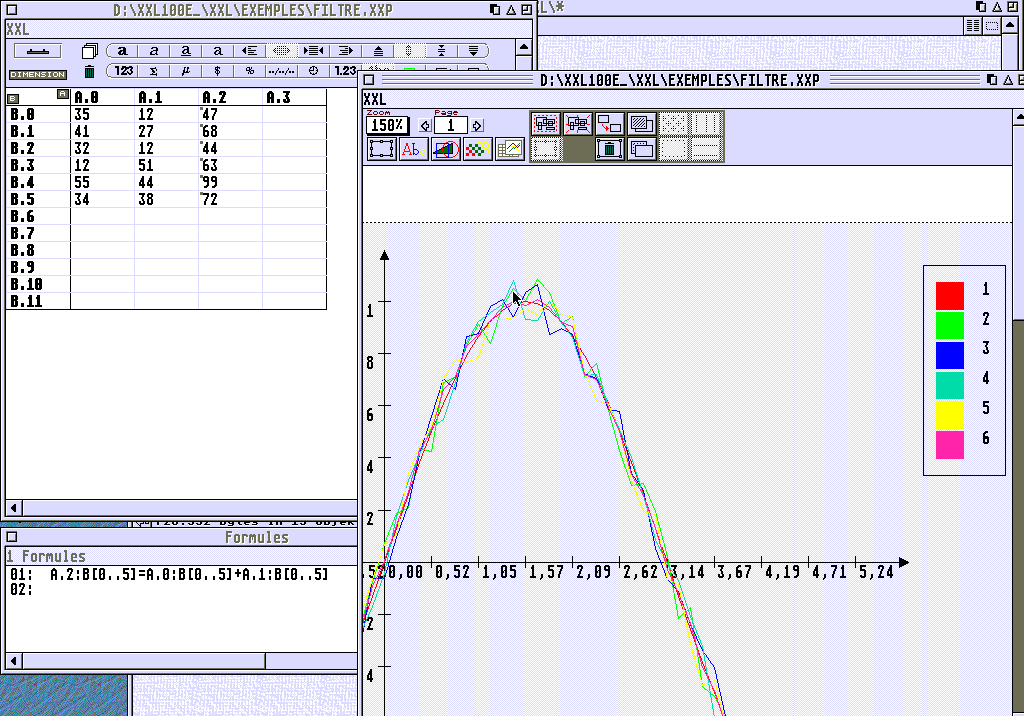Apply the --/--/-- date format

click(x=281, y=71)
